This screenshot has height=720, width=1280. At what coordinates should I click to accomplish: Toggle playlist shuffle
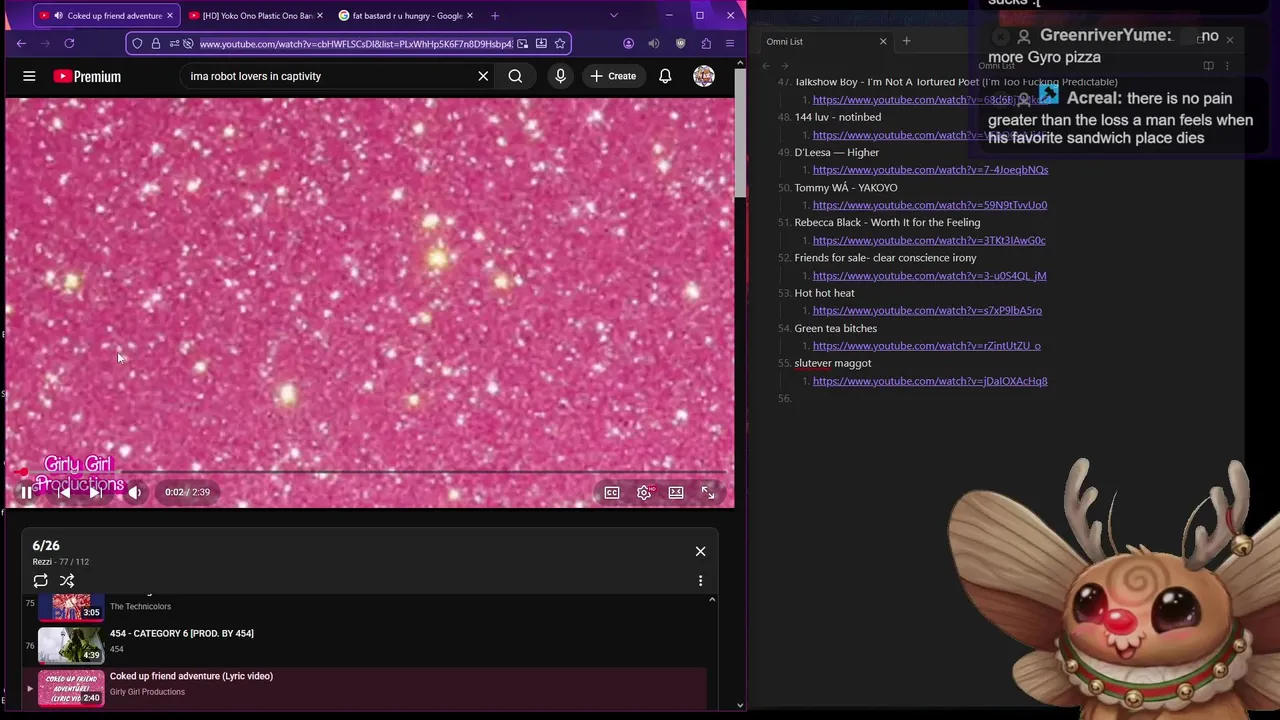coord(67,580)
